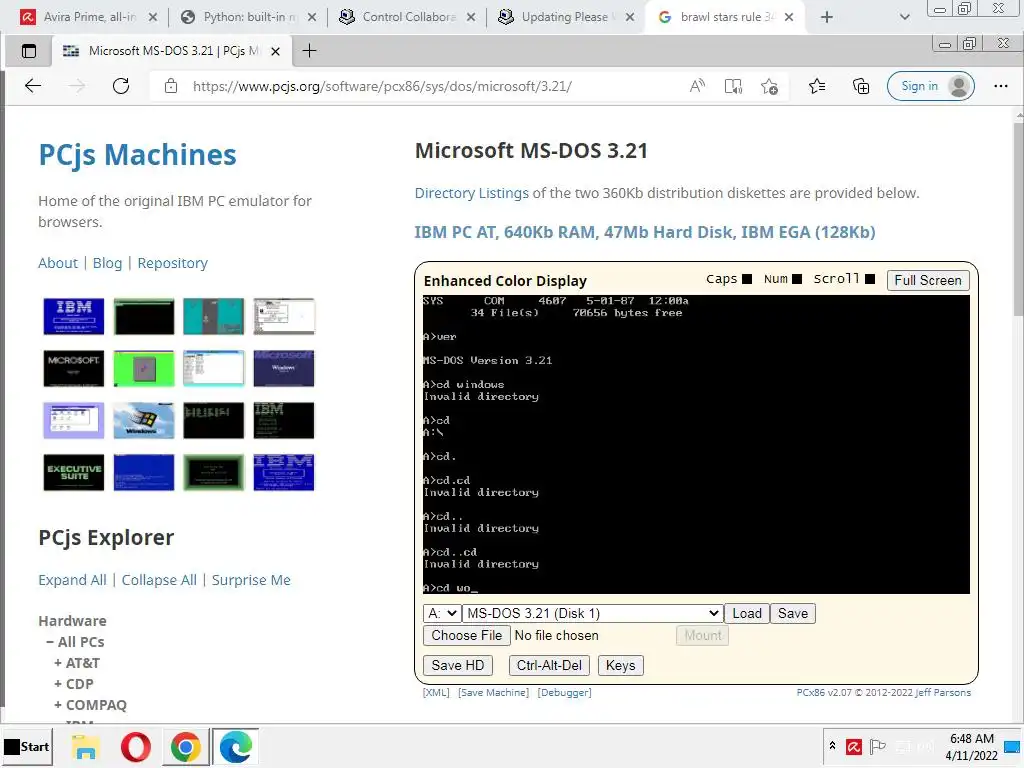The image size is (1024, 768).
Task: Open tab search chevron in Chrome window
Action: [x=904, y=17]
